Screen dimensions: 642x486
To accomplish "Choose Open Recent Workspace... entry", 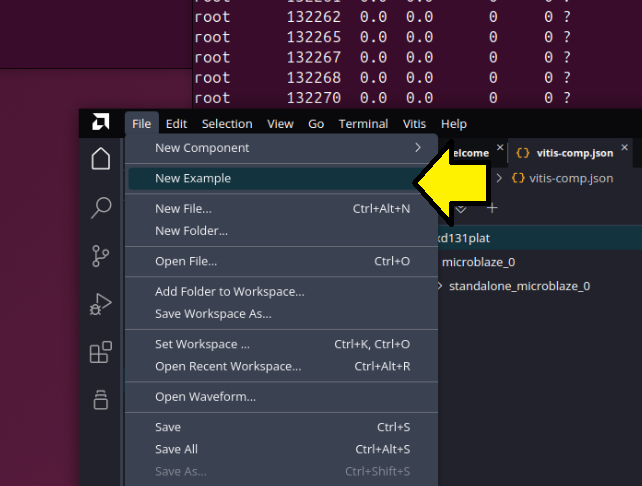I will click(228, 366).
